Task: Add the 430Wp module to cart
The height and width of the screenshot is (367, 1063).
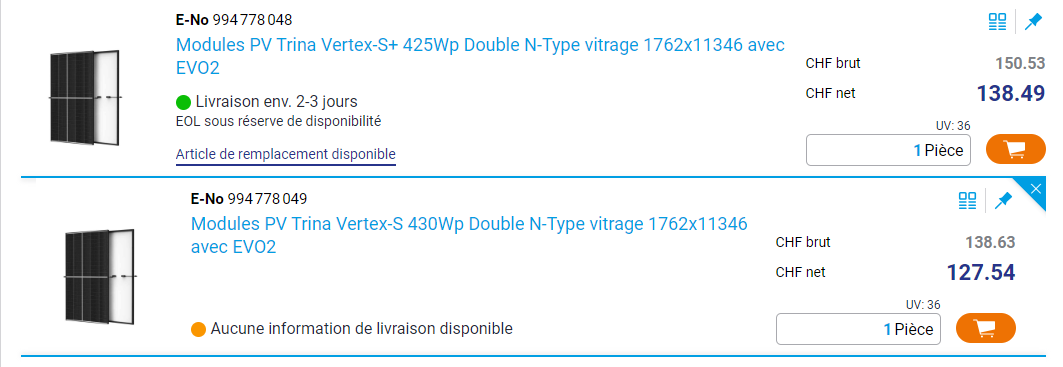Action: point(986,328)
